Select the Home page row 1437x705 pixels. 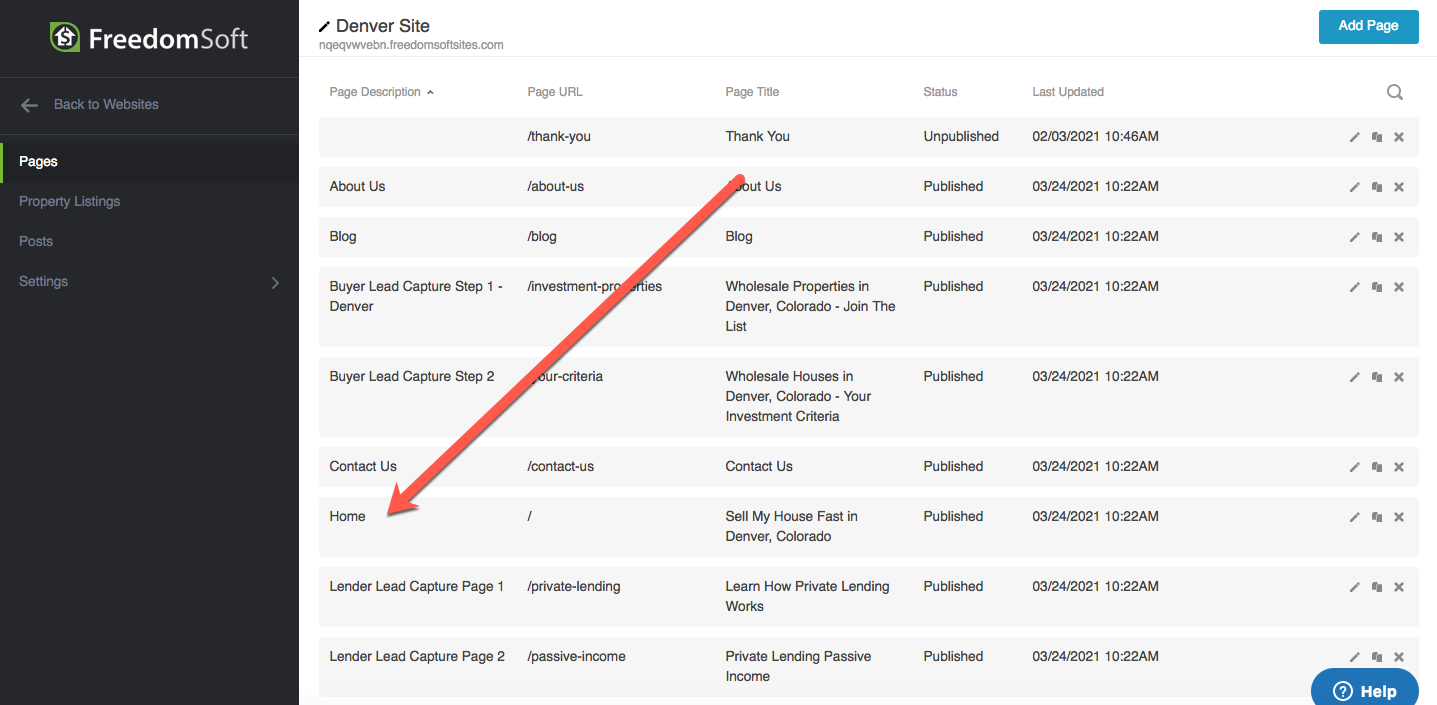(348, 517)
